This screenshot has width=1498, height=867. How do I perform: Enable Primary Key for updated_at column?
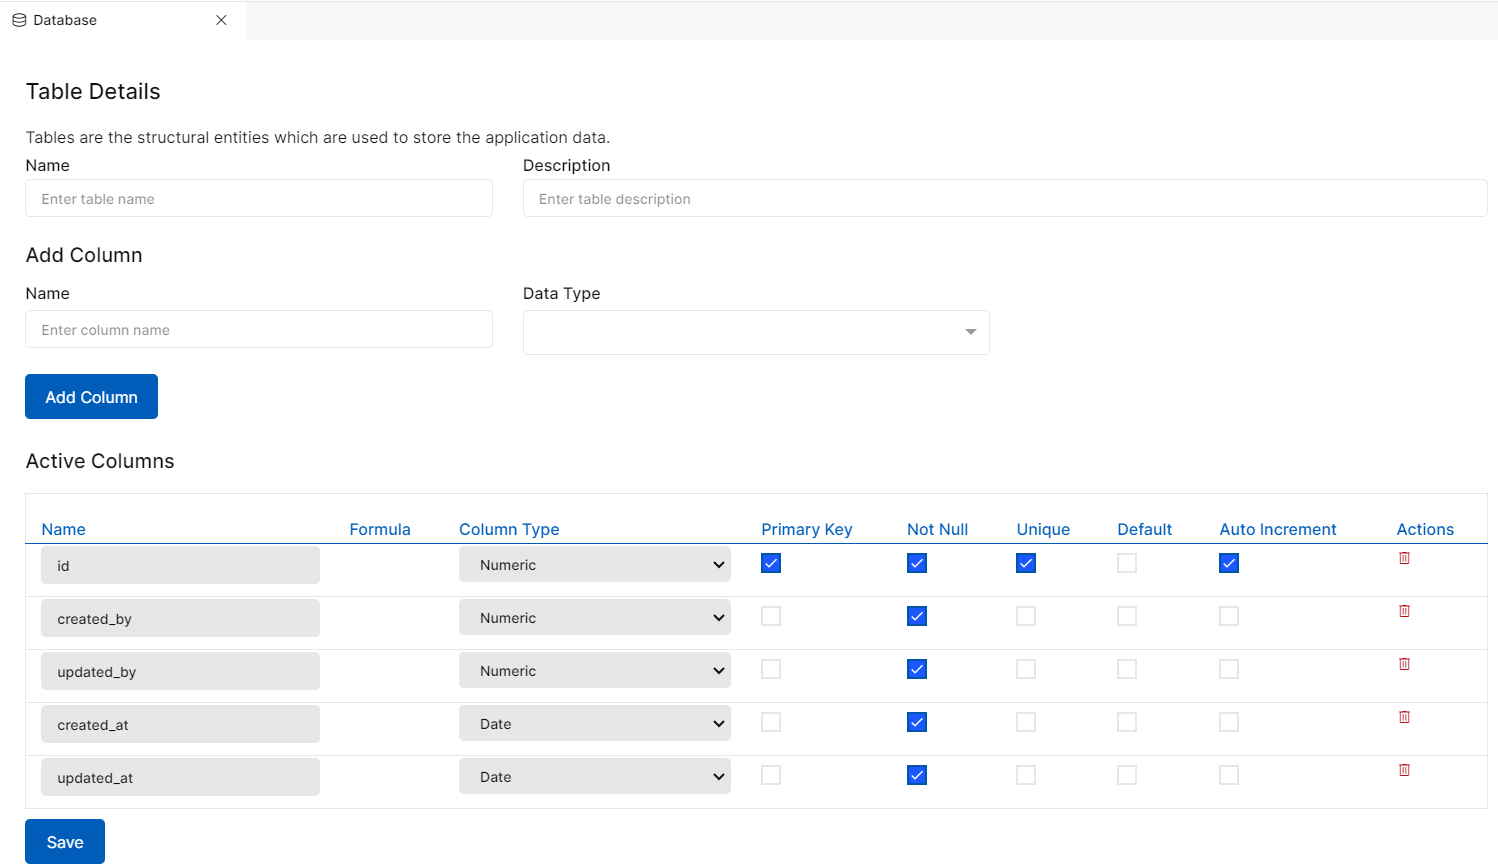point(771,775)
